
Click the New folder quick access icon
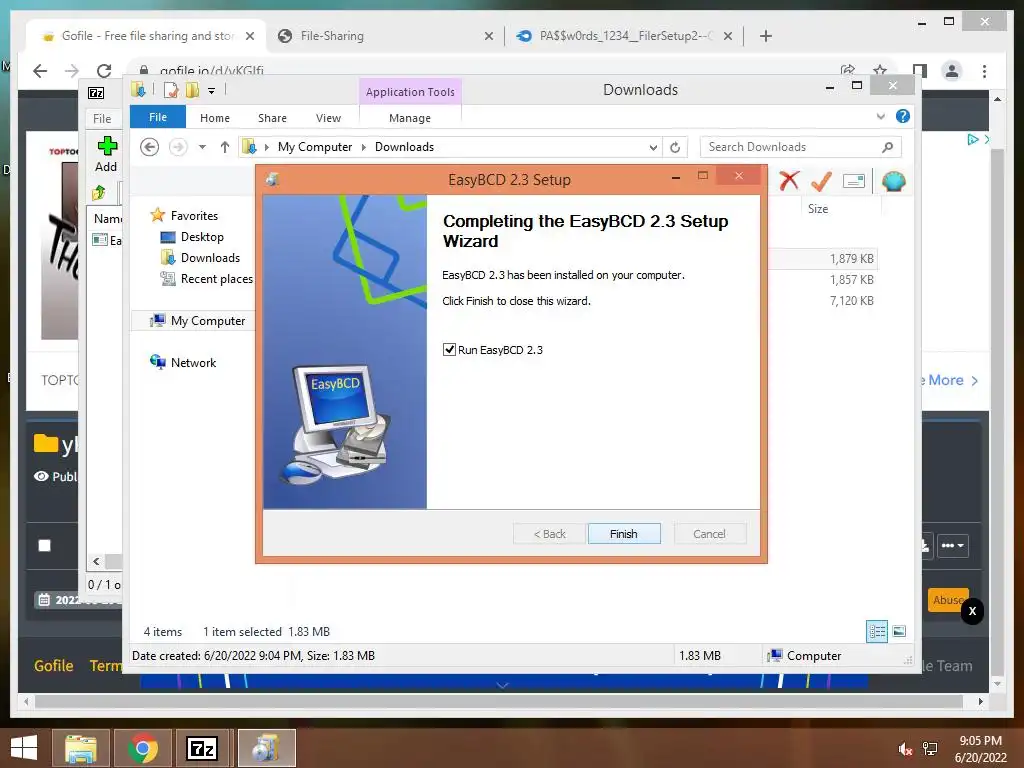point(192,90)
